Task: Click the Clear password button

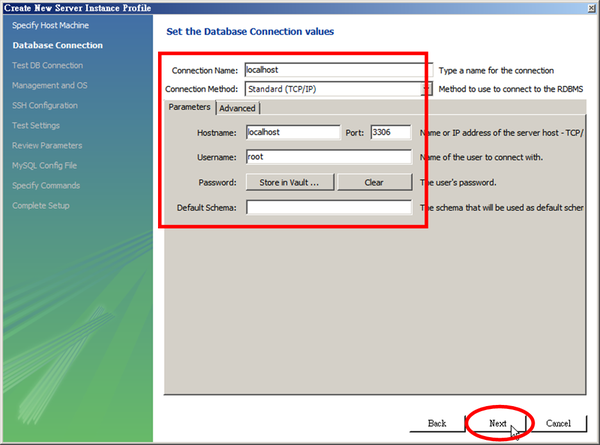Action: tap(374, 183)
